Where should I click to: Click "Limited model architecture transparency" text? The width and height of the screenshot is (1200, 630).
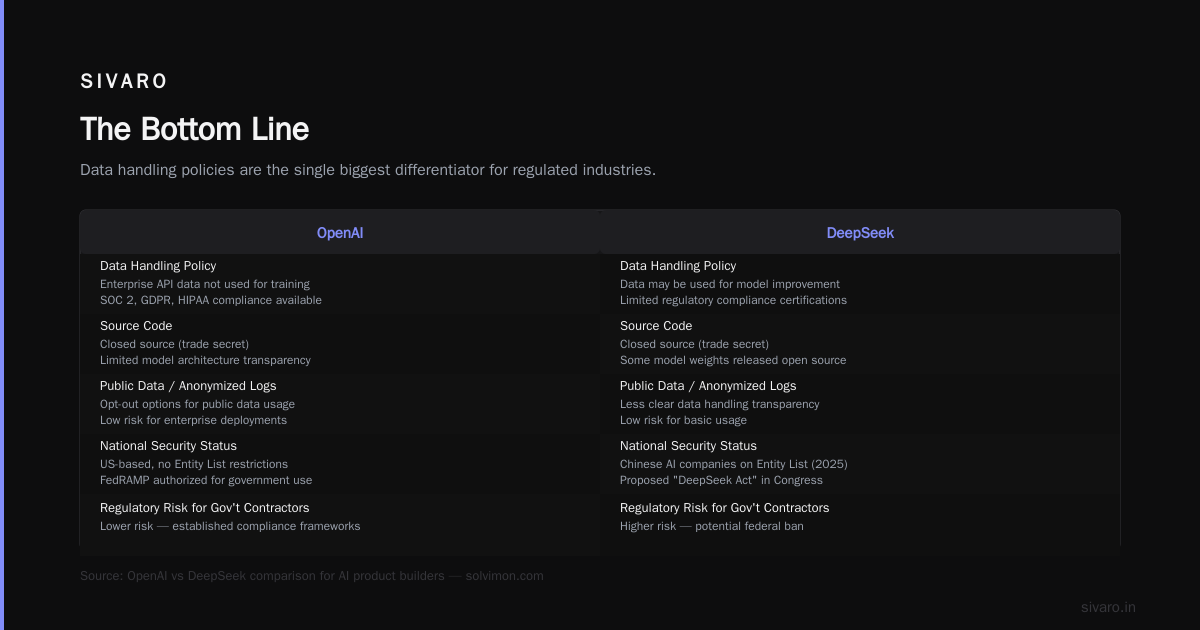pyautogui.click(x=205, y=360)
